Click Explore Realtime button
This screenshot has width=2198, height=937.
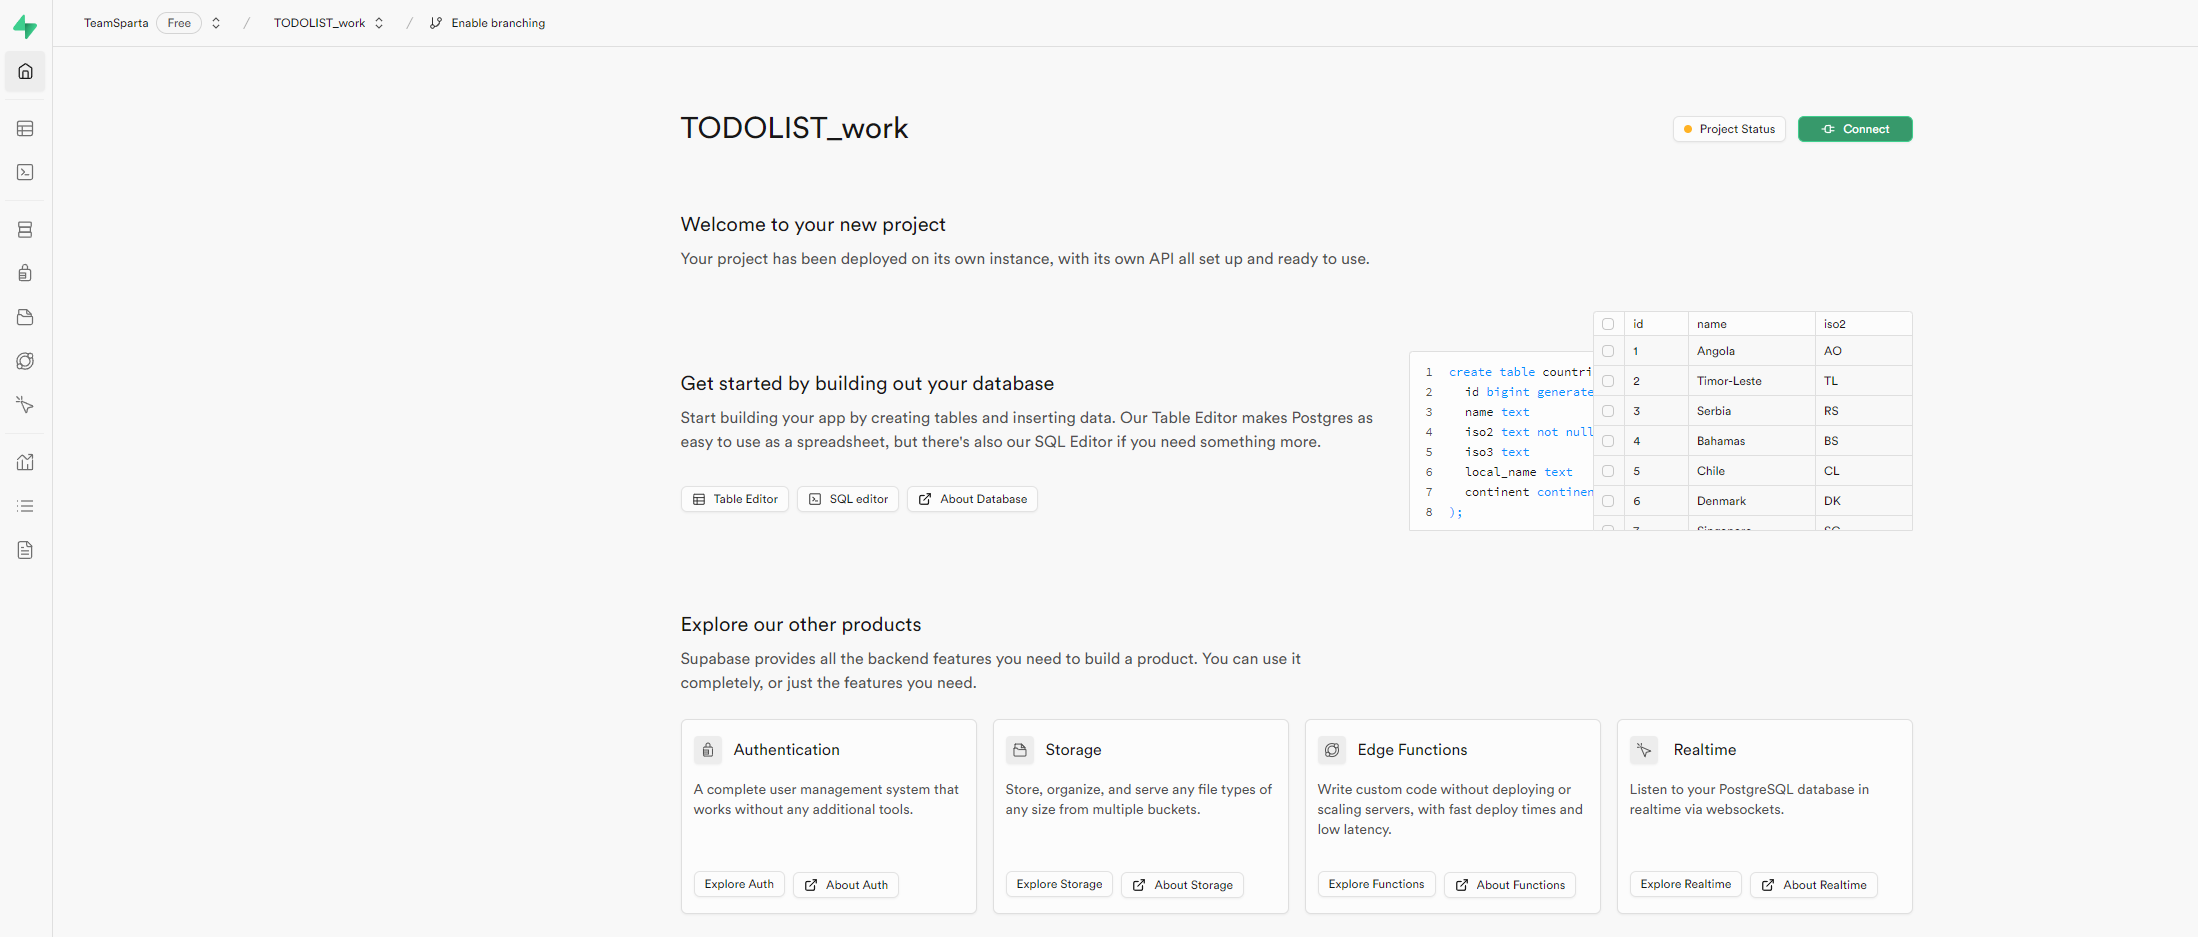(x=1686, y=884)
